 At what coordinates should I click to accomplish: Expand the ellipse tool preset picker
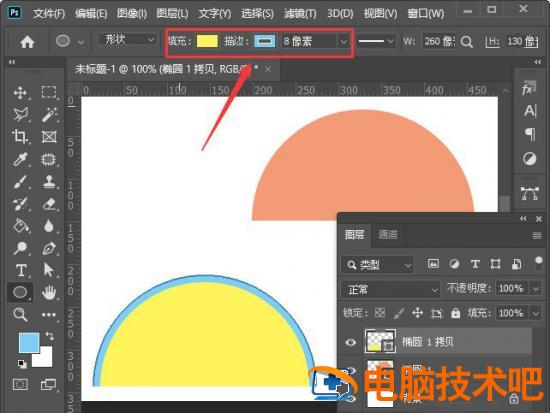coord(81,42)
